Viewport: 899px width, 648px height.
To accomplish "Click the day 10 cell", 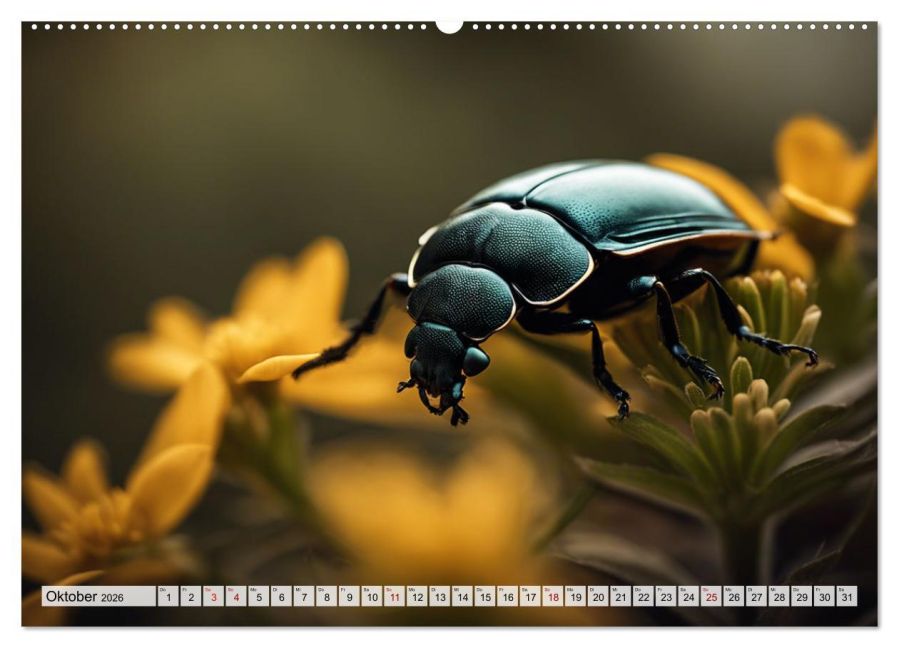I will (x=372, y=596).
